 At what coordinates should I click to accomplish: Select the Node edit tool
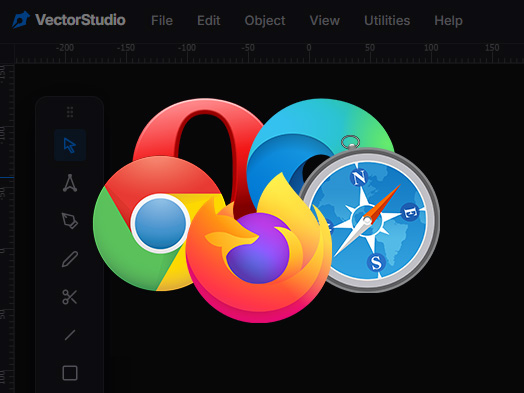click(70, 183)
